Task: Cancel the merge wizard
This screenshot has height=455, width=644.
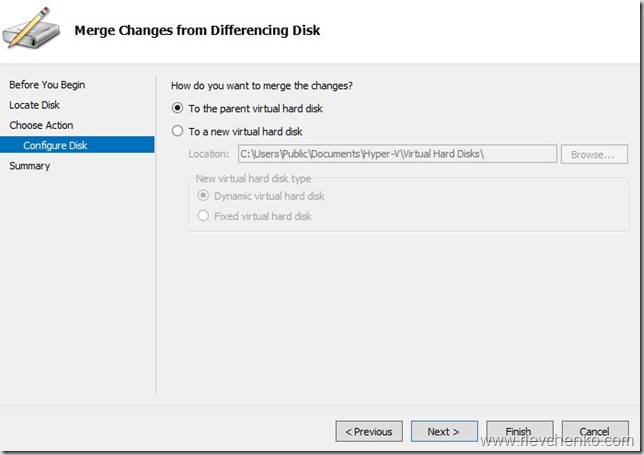Action: [595, 431]
